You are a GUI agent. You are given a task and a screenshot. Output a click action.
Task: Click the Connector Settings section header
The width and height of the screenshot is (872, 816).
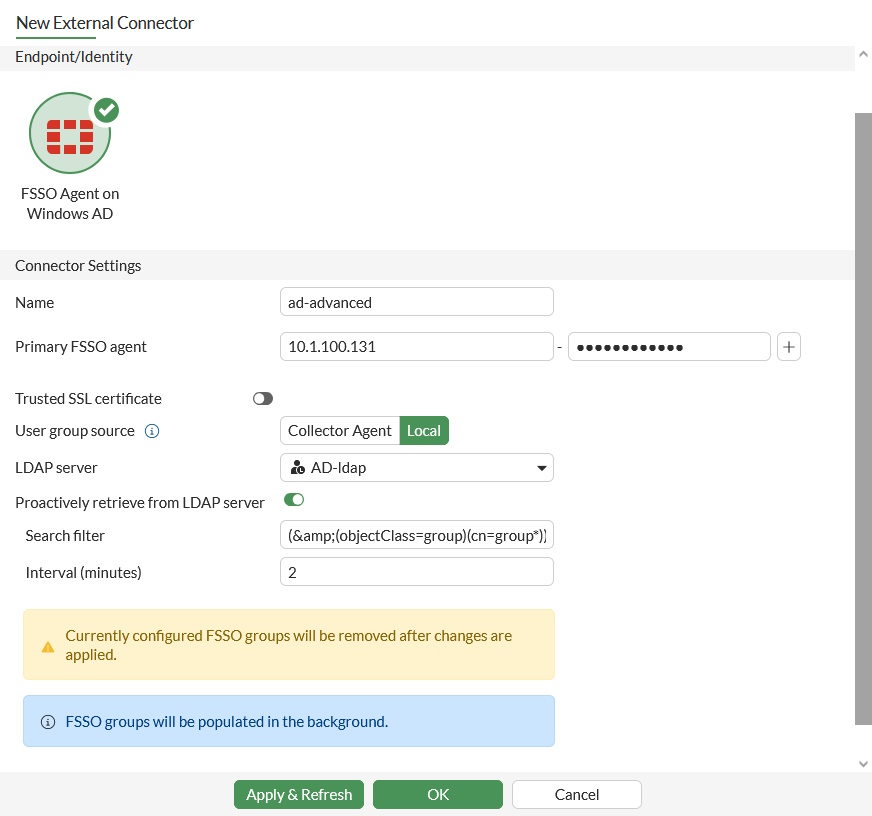78,266
